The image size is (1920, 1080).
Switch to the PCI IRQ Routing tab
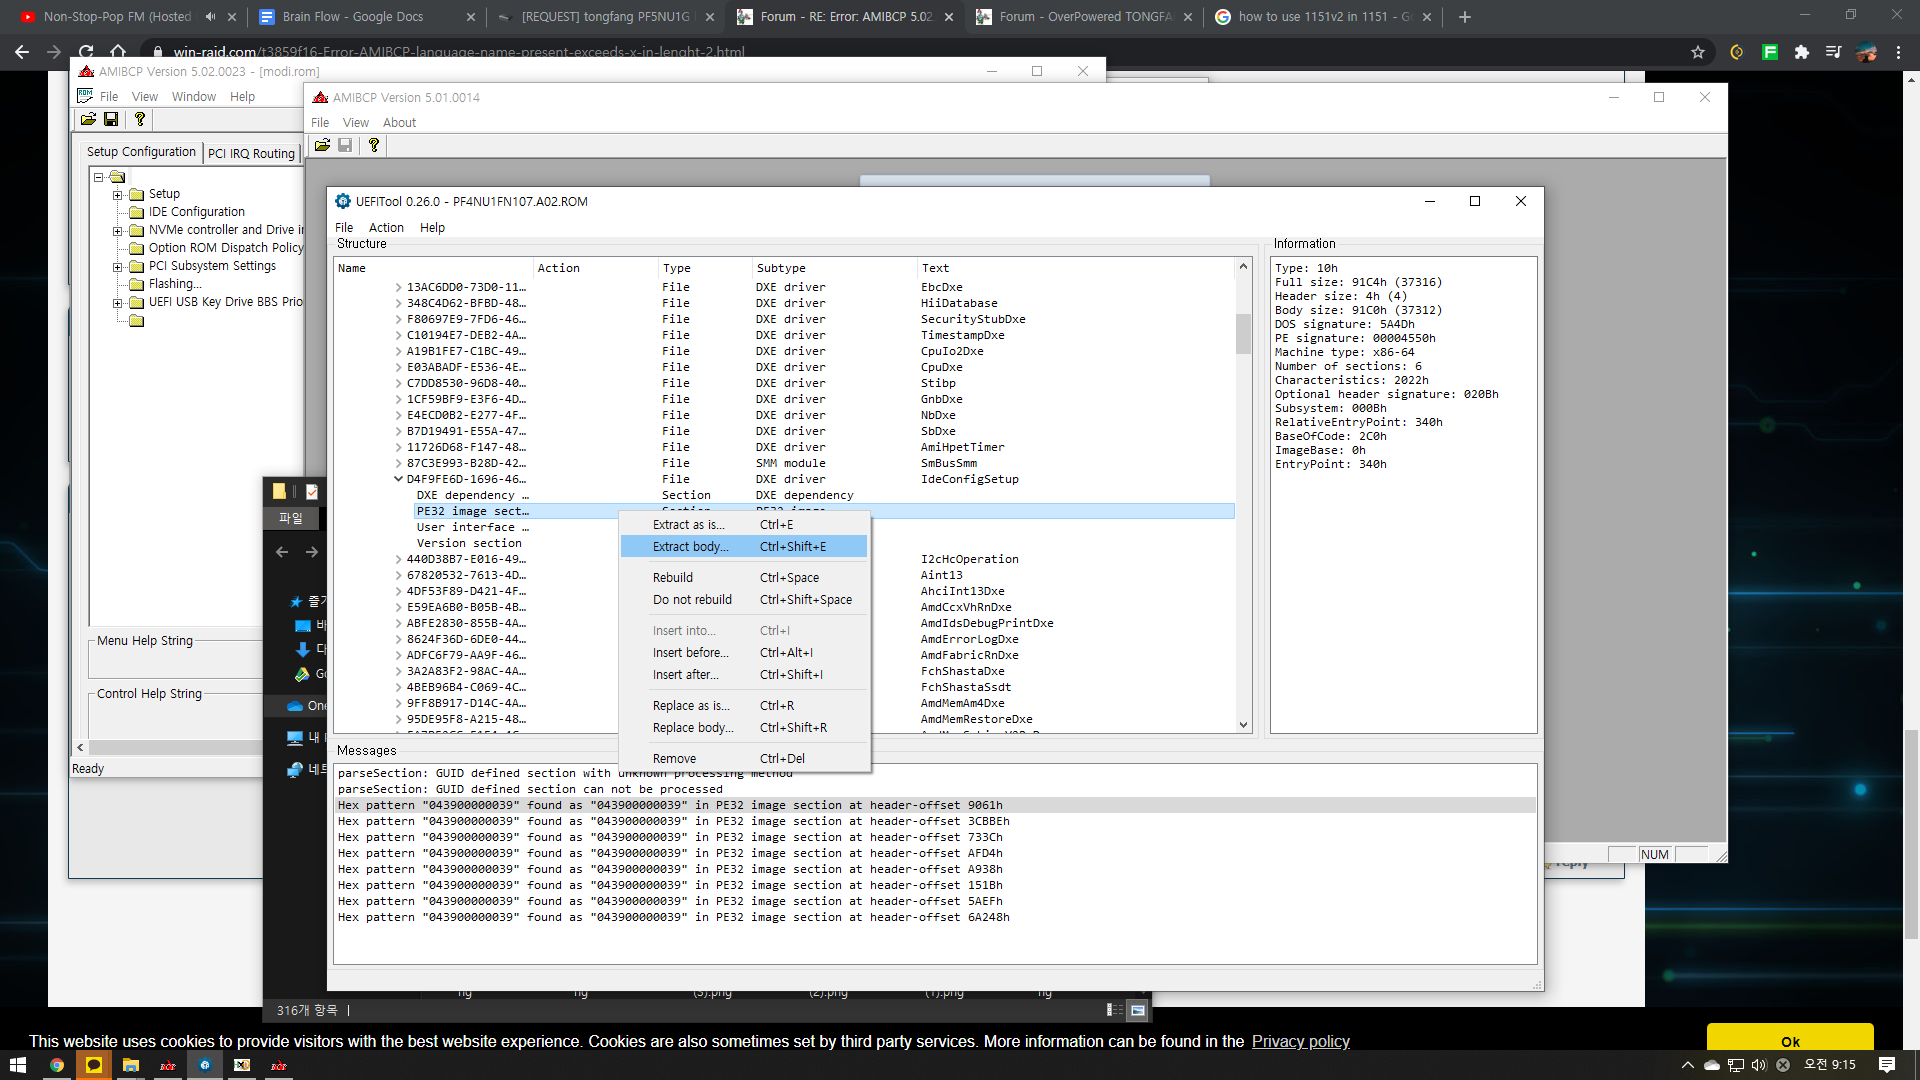[251, 153]
